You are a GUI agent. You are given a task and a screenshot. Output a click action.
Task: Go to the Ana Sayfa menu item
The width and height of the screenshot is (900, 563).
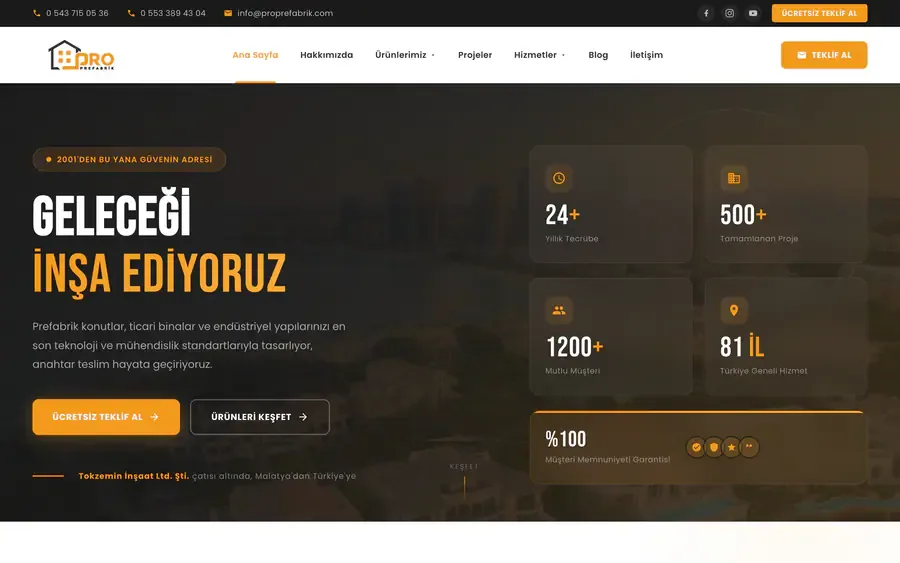(255, 55)
